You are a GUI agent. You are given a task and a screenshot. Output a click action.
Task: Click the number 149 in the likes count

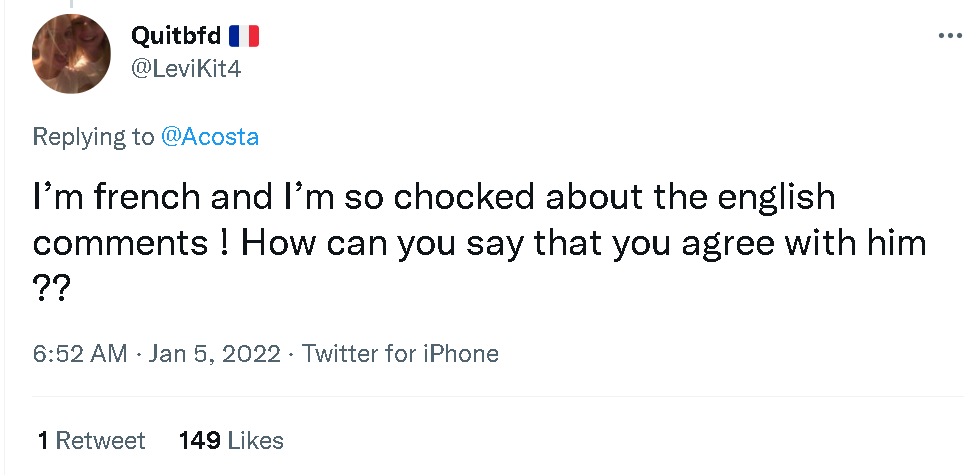(200, 440)
